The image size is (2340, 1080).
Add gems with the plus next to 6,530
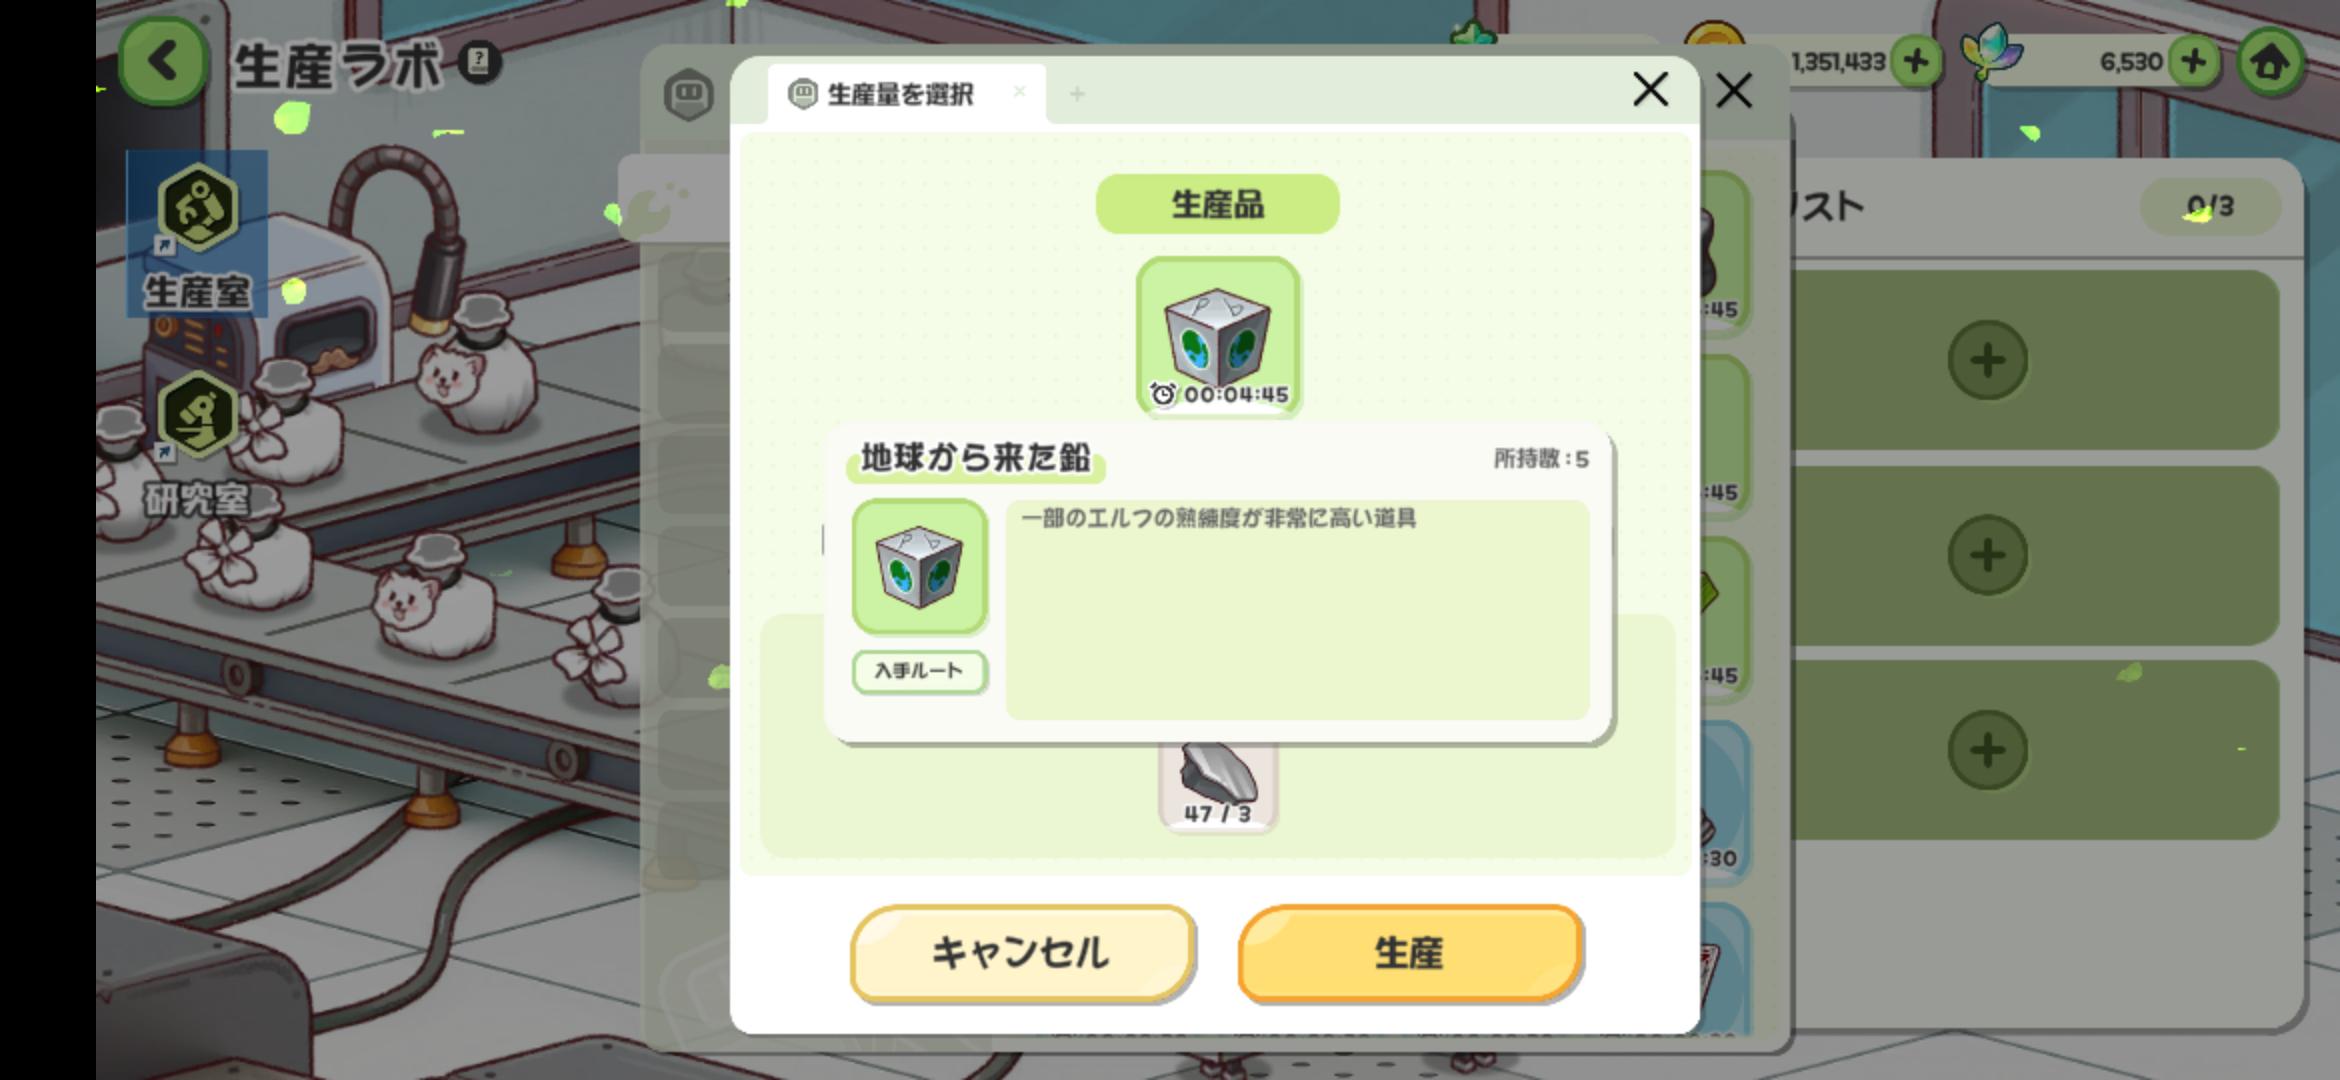pos(2193,62)
